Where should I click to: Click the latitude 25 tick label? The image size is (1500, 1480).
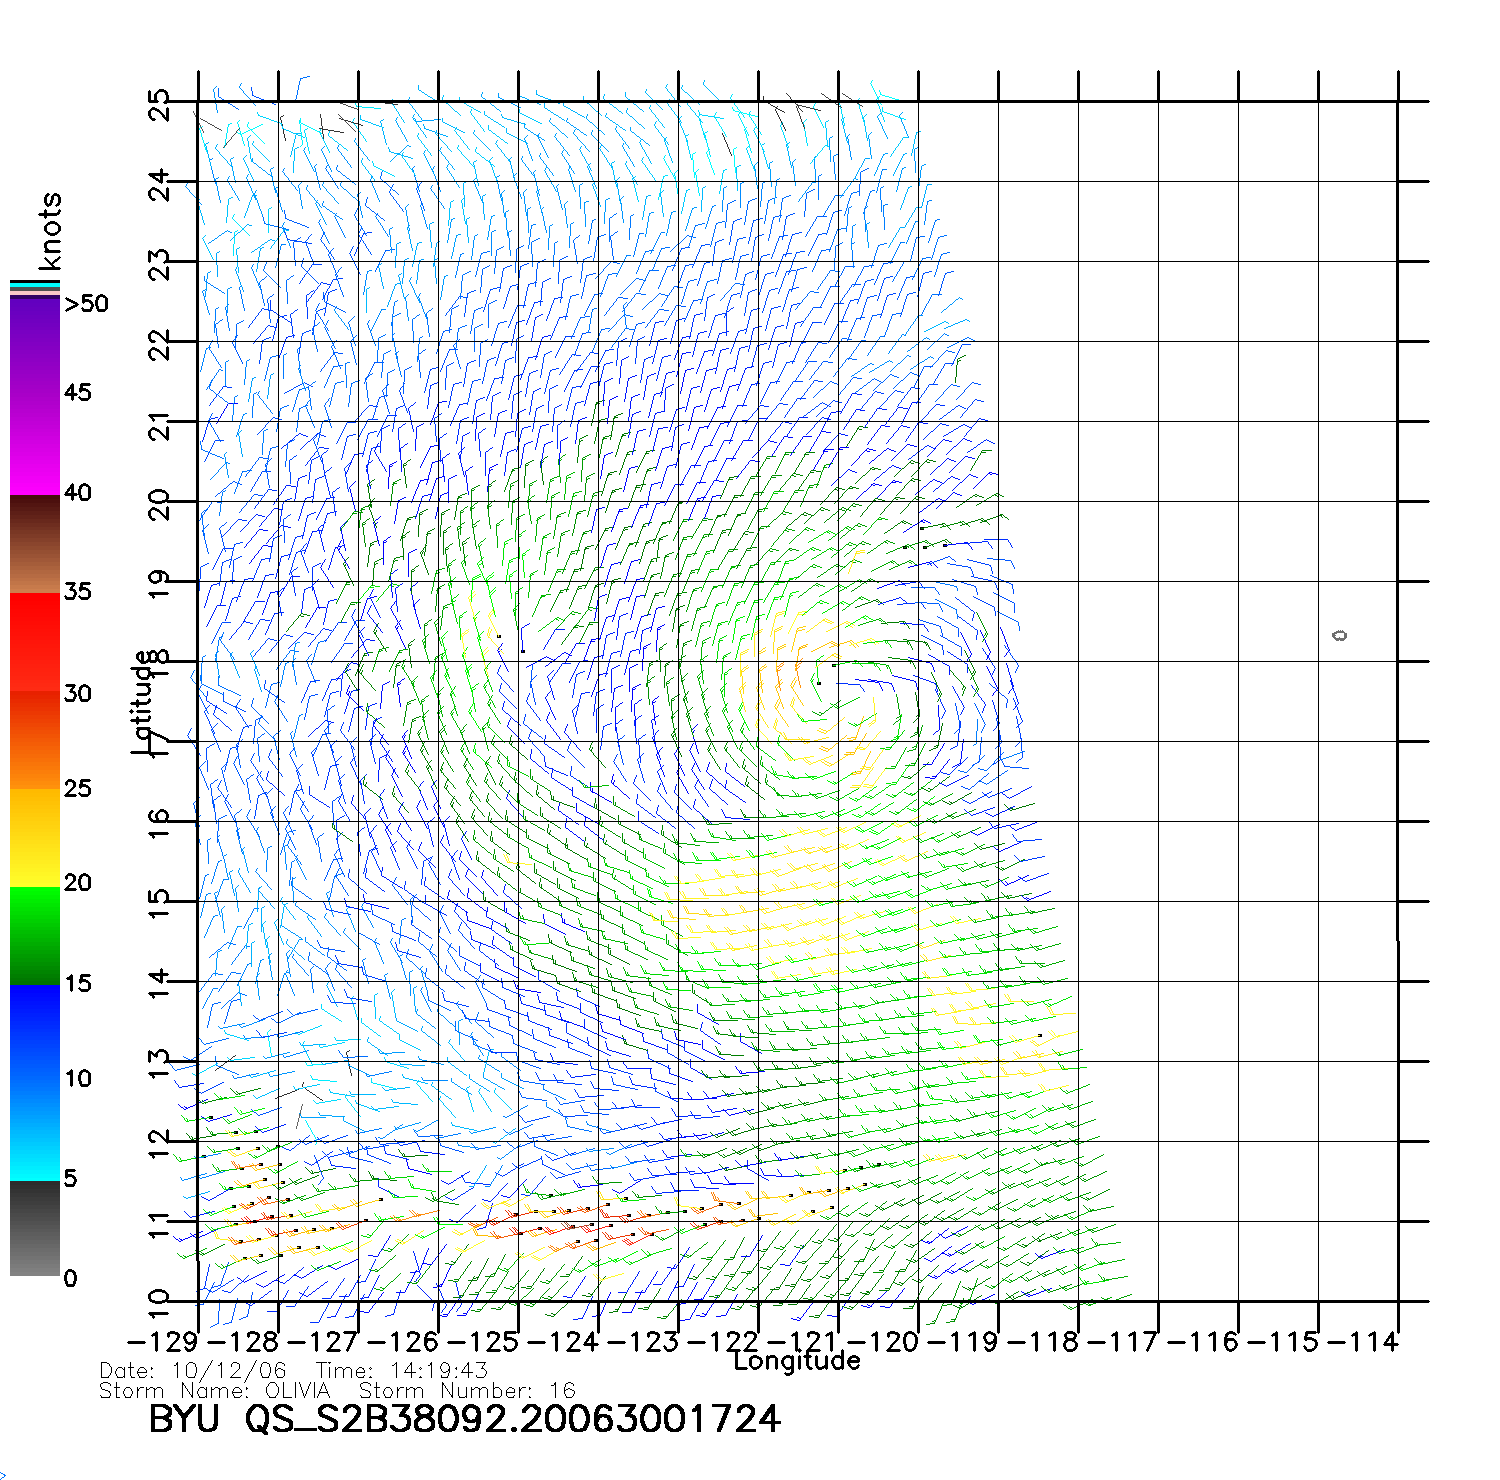click(x=160, y=104)
